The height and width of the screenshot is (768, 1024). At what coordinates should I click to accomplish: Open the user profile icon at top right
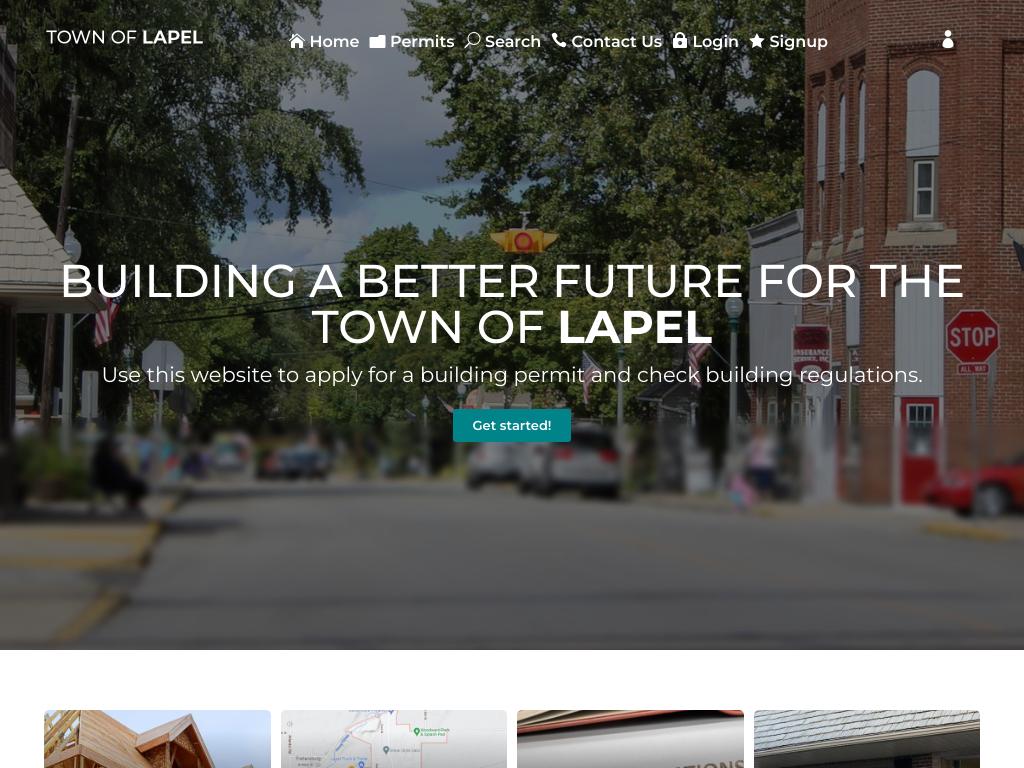coord(948,40)
